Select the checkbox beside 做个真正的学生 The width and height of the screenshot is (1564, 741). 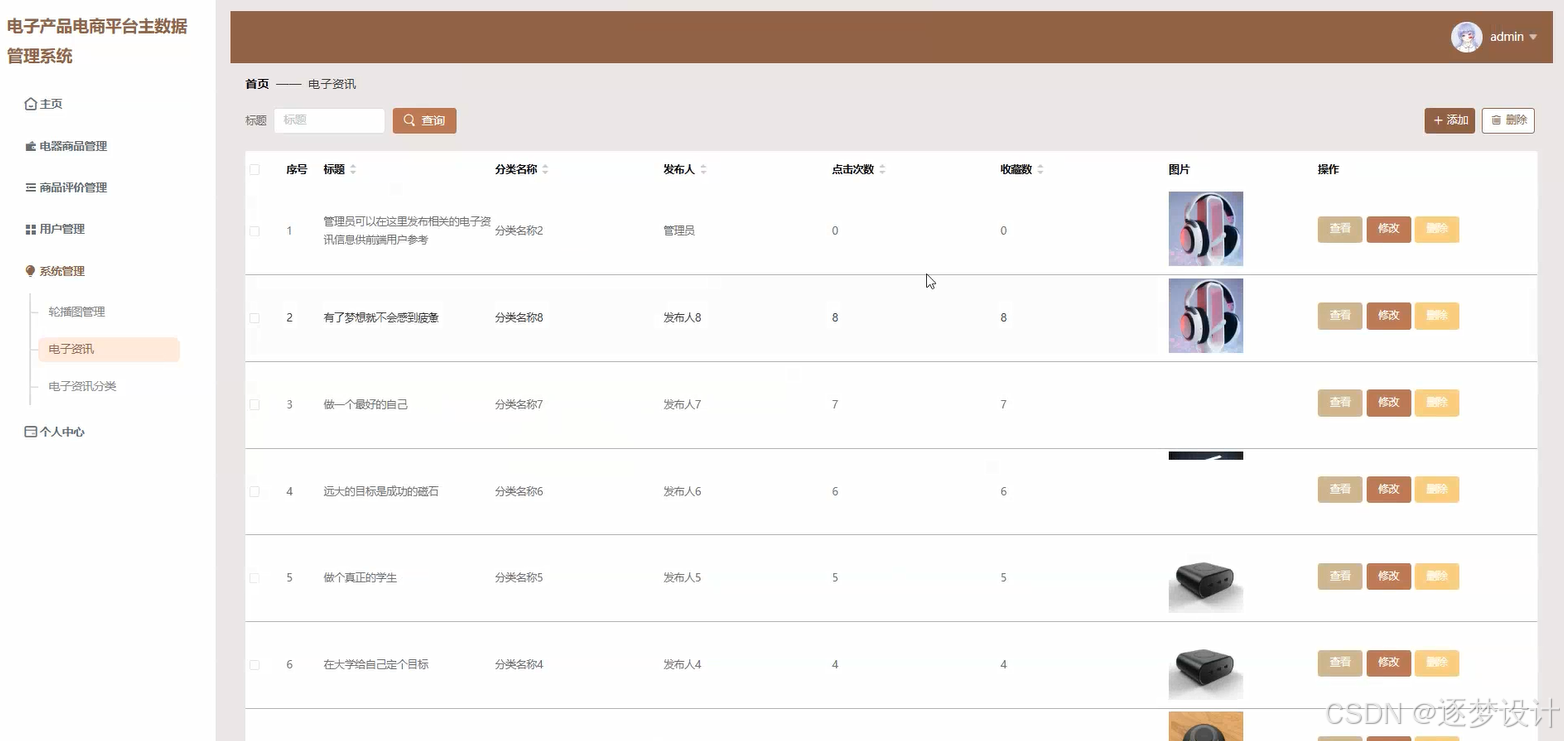tap(254, 578)
